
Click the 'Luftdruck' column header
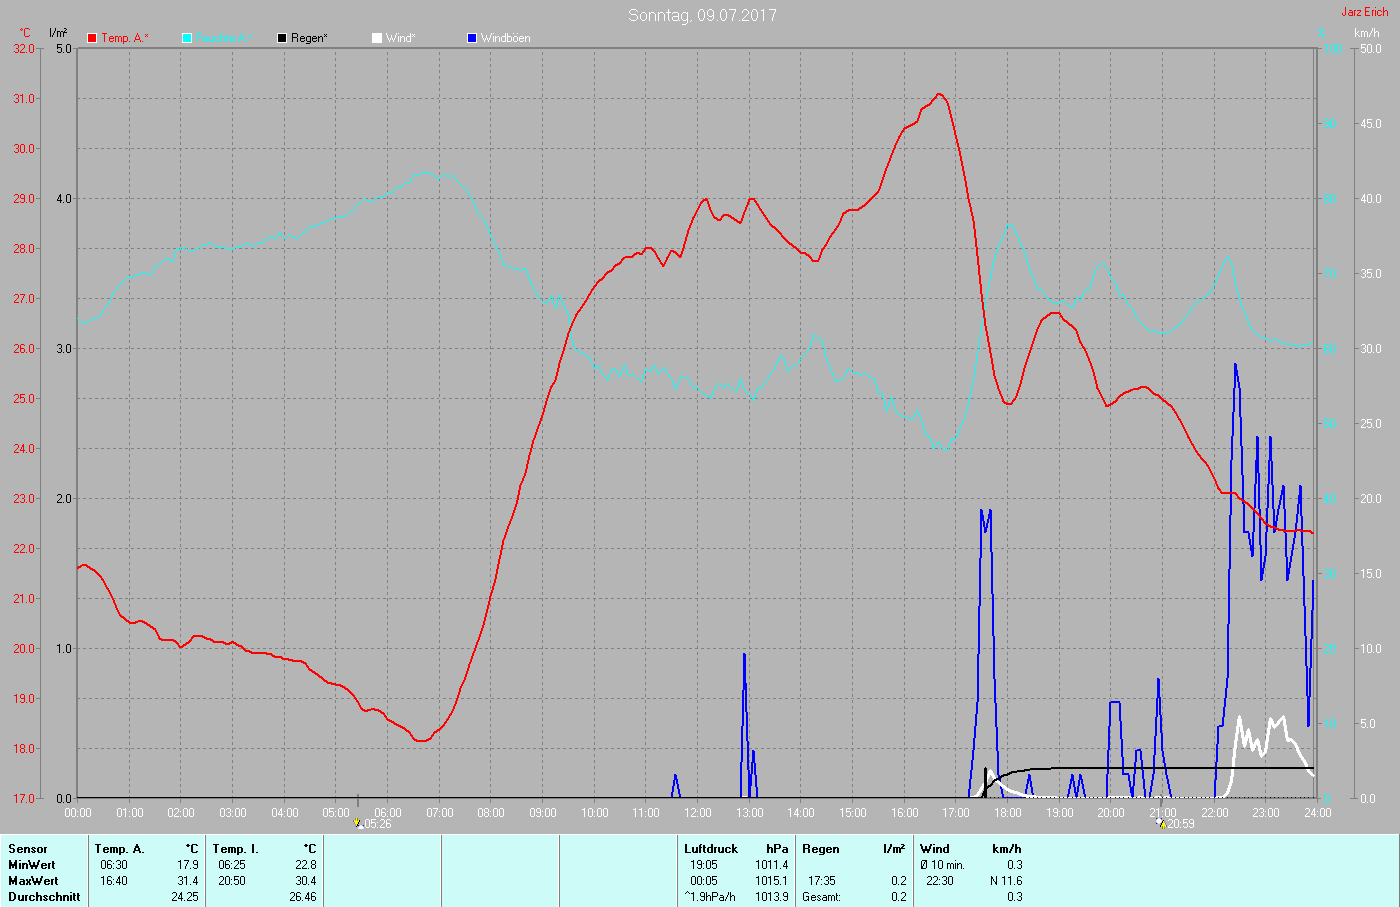tap(711, 849)
